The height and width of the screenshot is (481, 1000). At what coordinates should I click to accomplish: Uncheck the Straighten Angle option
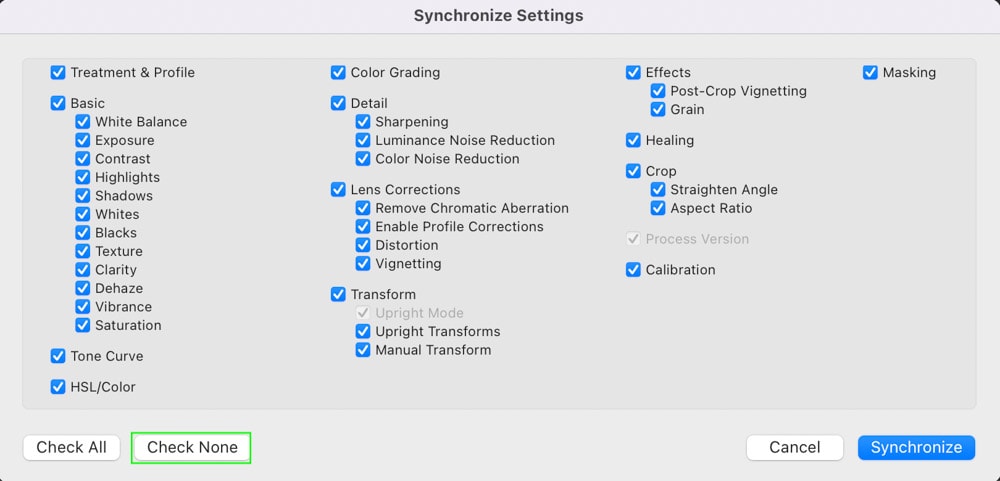pyautogui.click(x=658, y=190)
